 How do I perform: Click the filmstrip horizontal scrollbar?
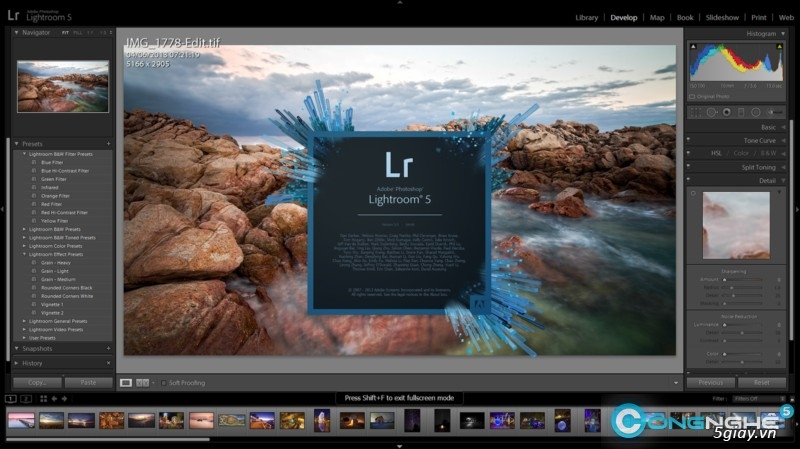[x=108, y=439]
